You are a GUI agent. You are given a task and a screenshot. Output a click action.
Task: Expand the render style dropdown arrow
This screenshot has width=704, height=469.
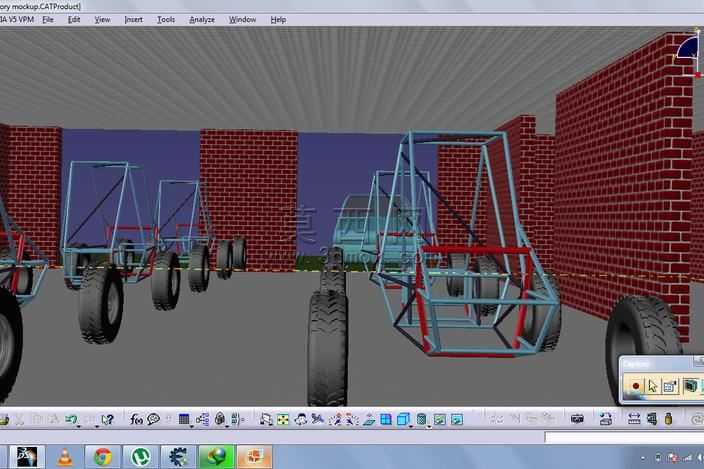429,425
